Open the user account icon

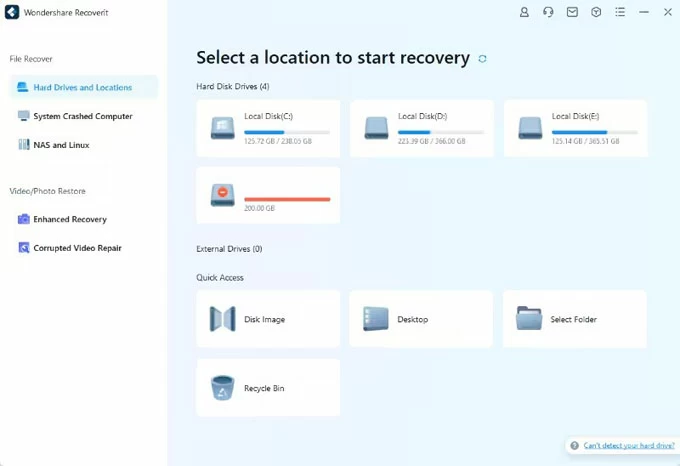pyautogui.click(x=524, y=12)
